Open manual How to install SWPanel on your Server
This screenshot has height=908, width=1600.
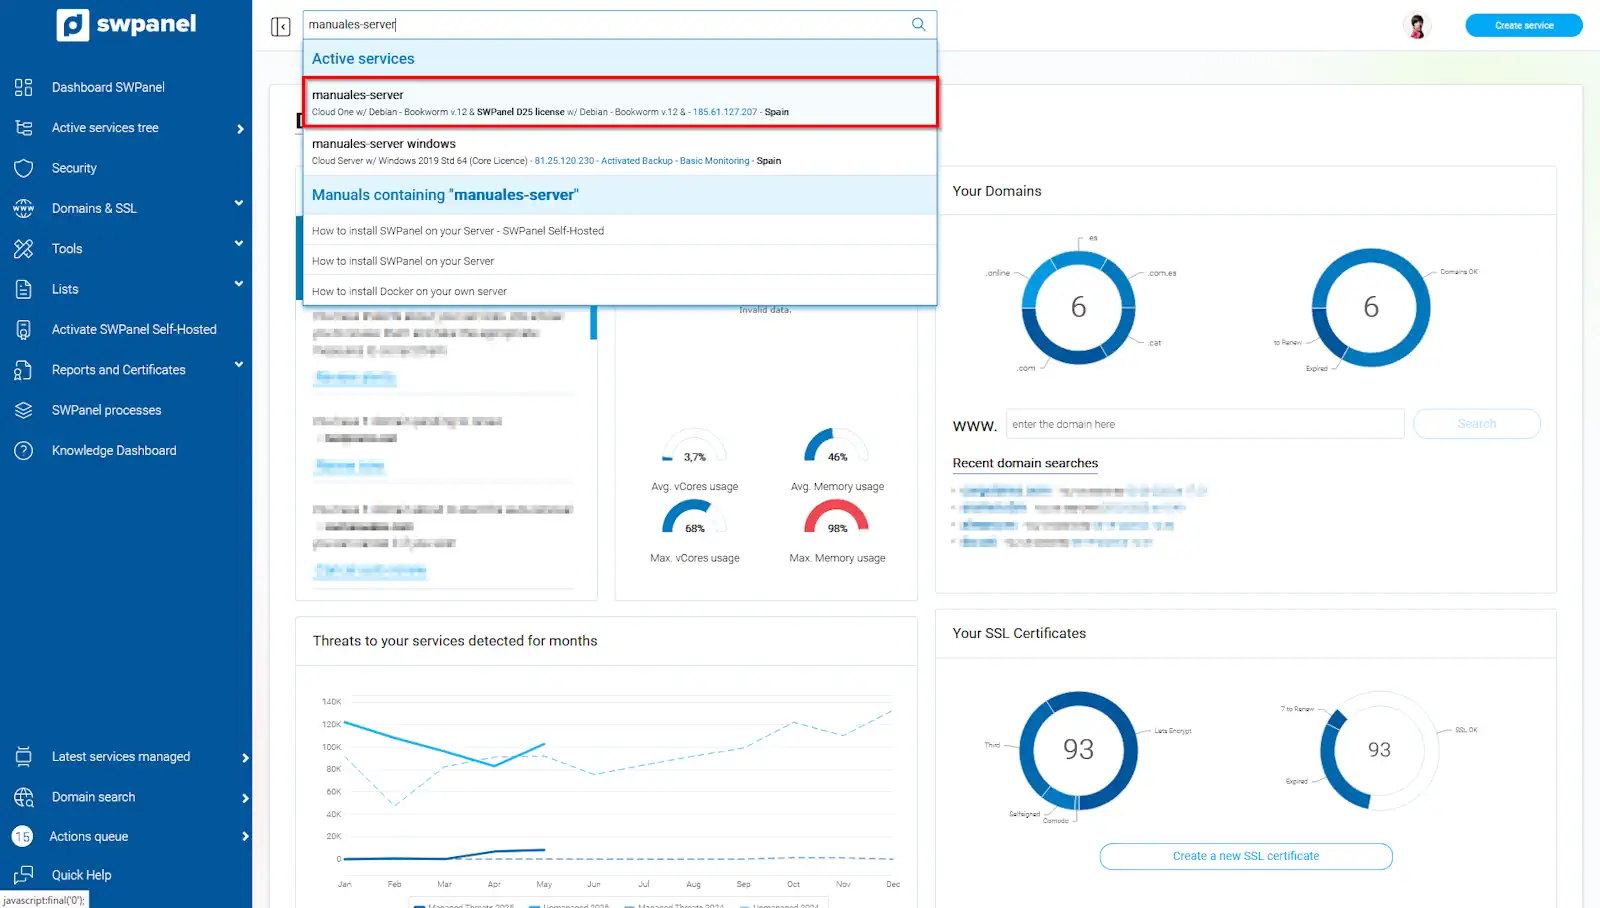[620, 261]
